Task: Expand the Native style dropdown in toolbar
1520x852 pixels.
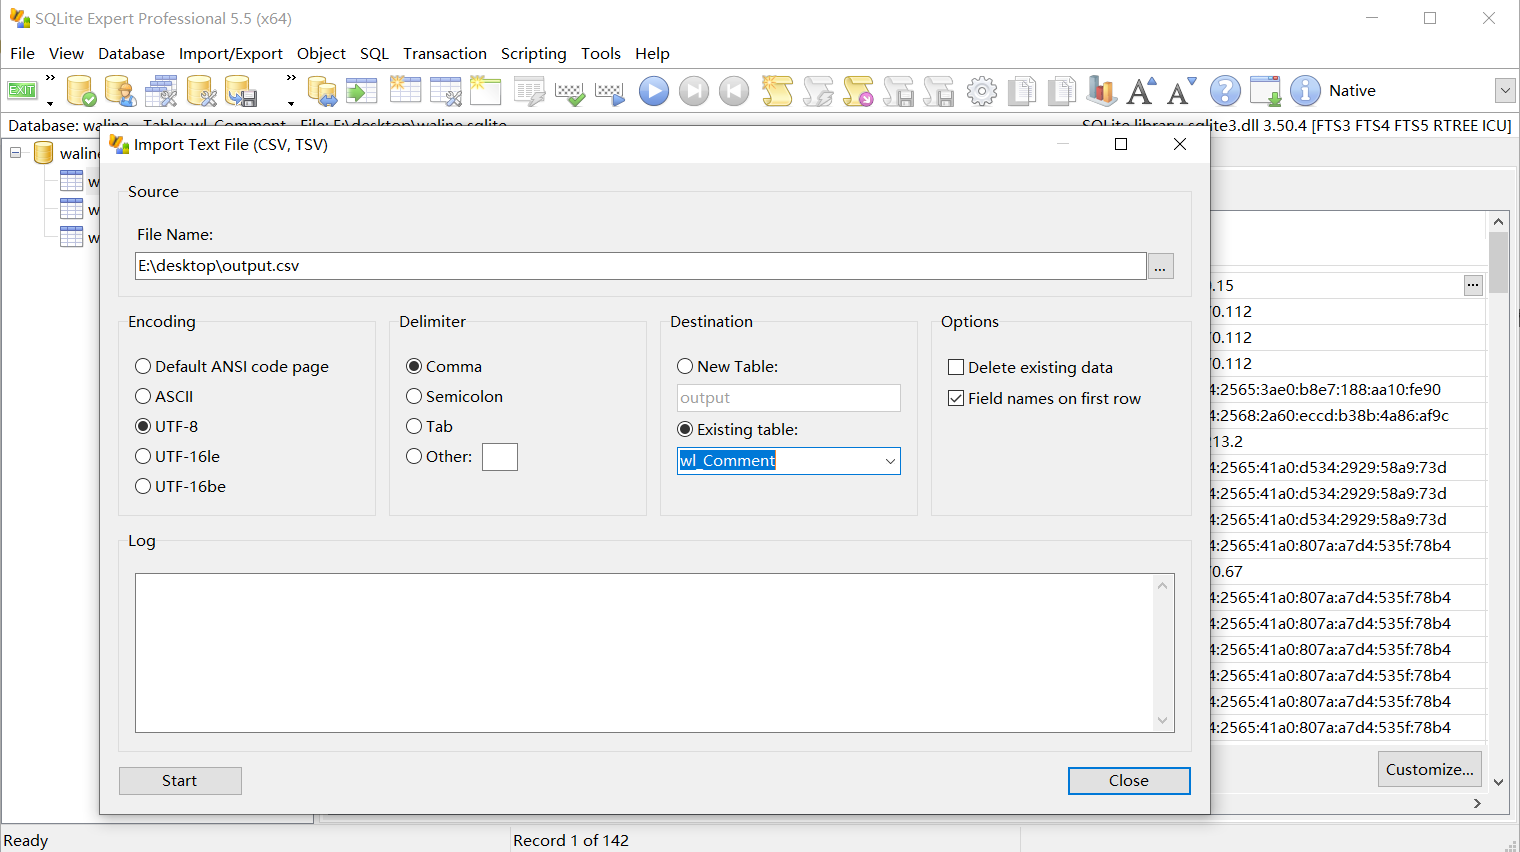Action: coord(1505,91)
